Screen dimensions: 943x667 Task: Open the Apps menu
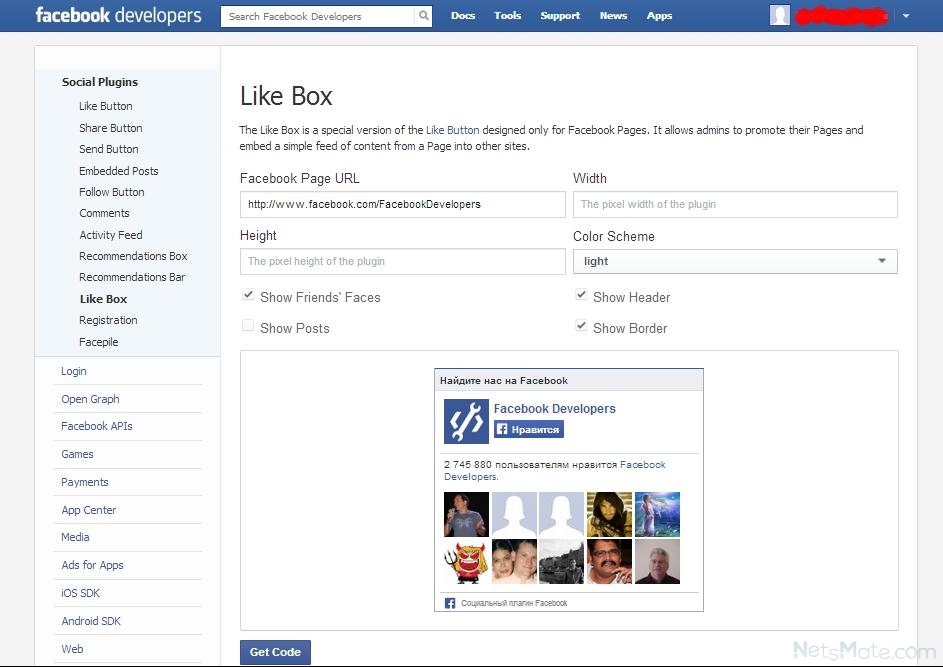tap(659, 16)
